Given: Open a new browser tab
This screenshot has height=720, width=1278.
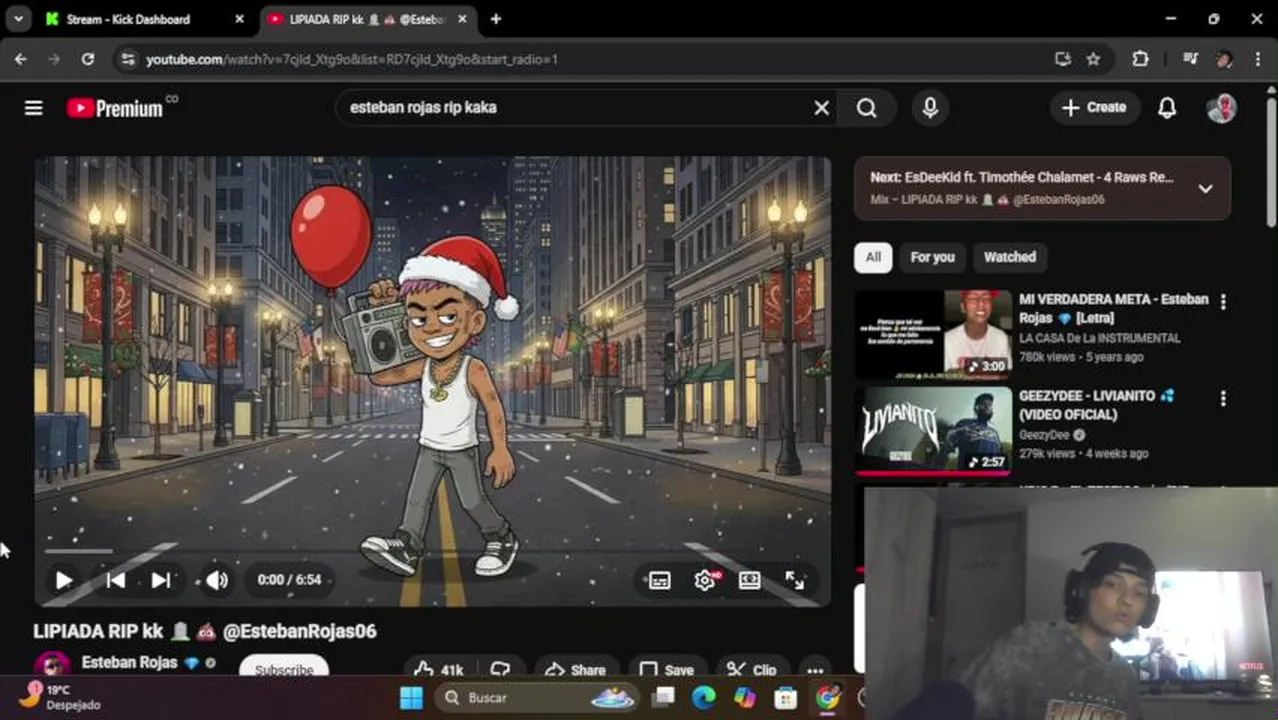Looking at the screenshot, I should pyautogui.click(x=496, y=19).
